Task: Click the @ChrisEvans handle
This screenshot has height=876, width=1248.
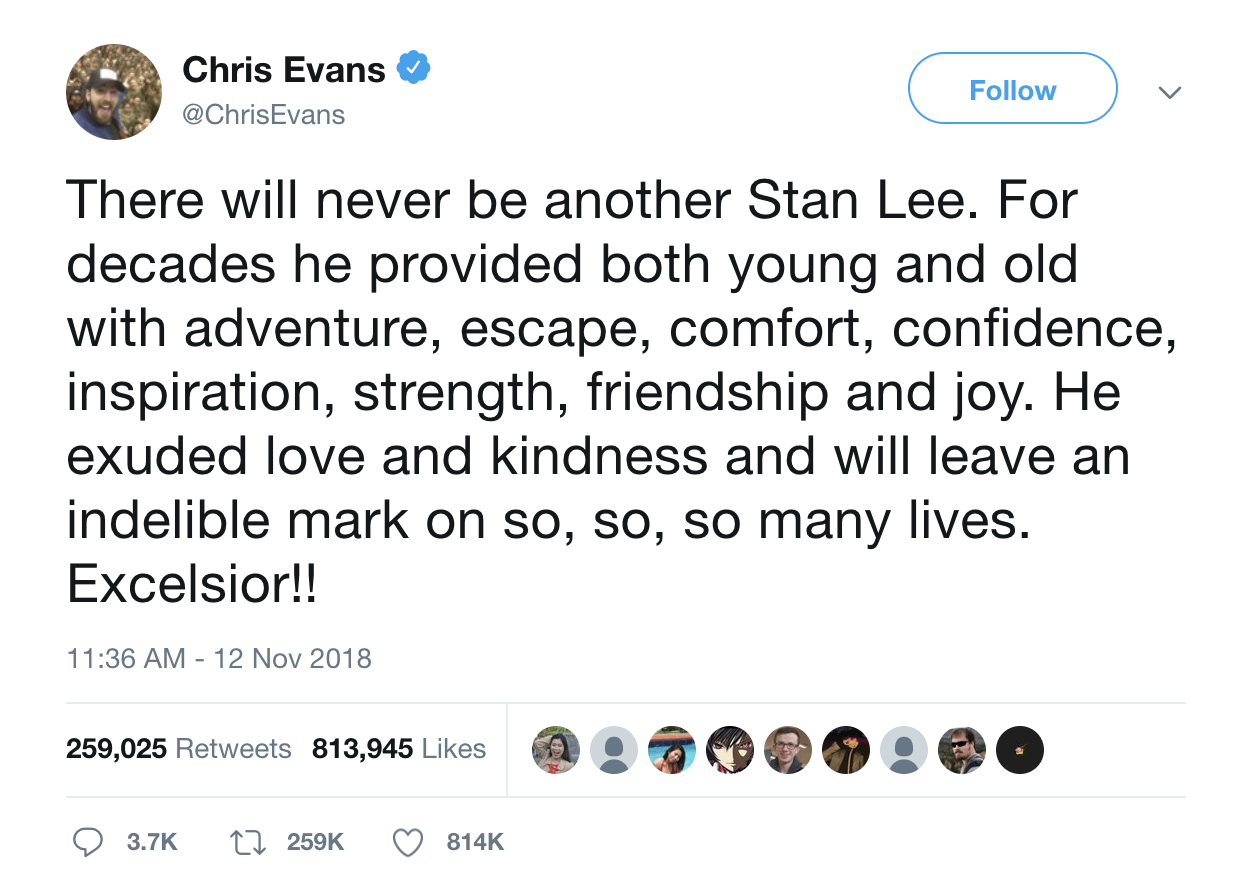Action: click(x=264, y=115)
